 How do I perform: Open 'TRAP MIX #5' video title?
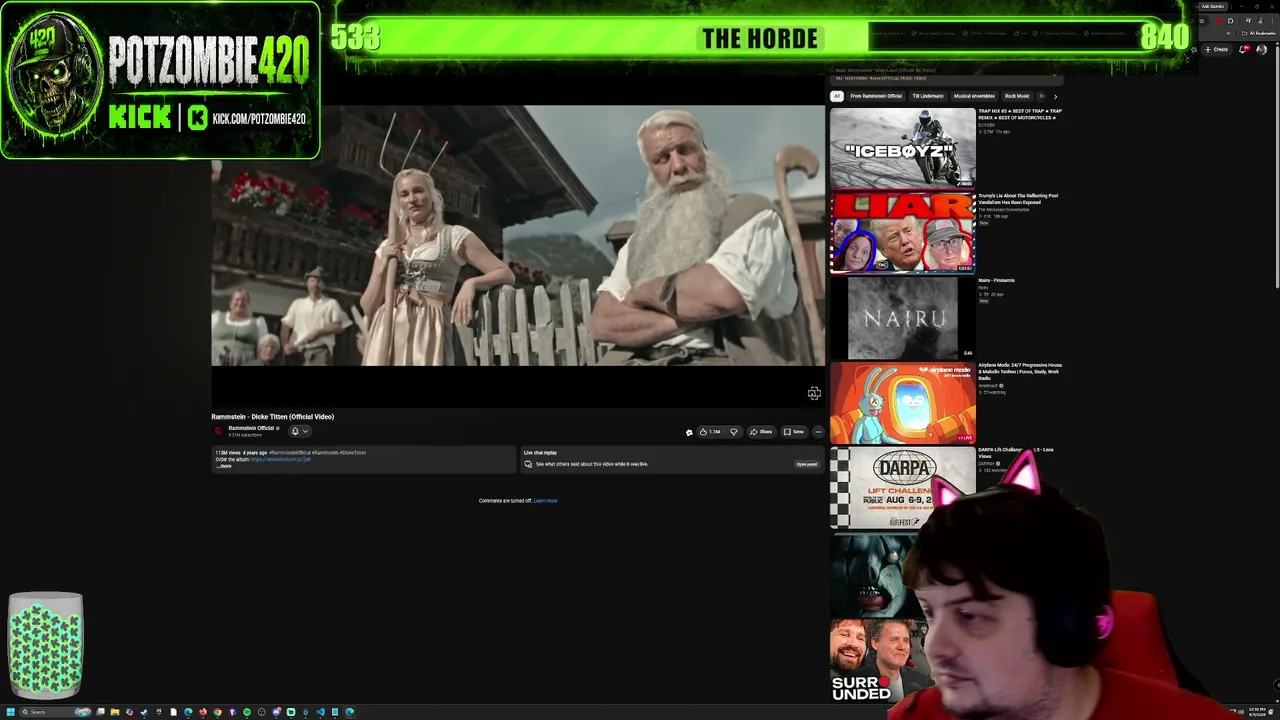pyautogui.click(x=1020, y=114)
